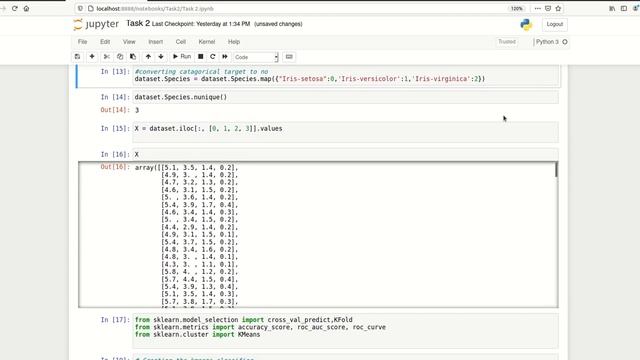Open page actions three-dots menu

[538, 8]
